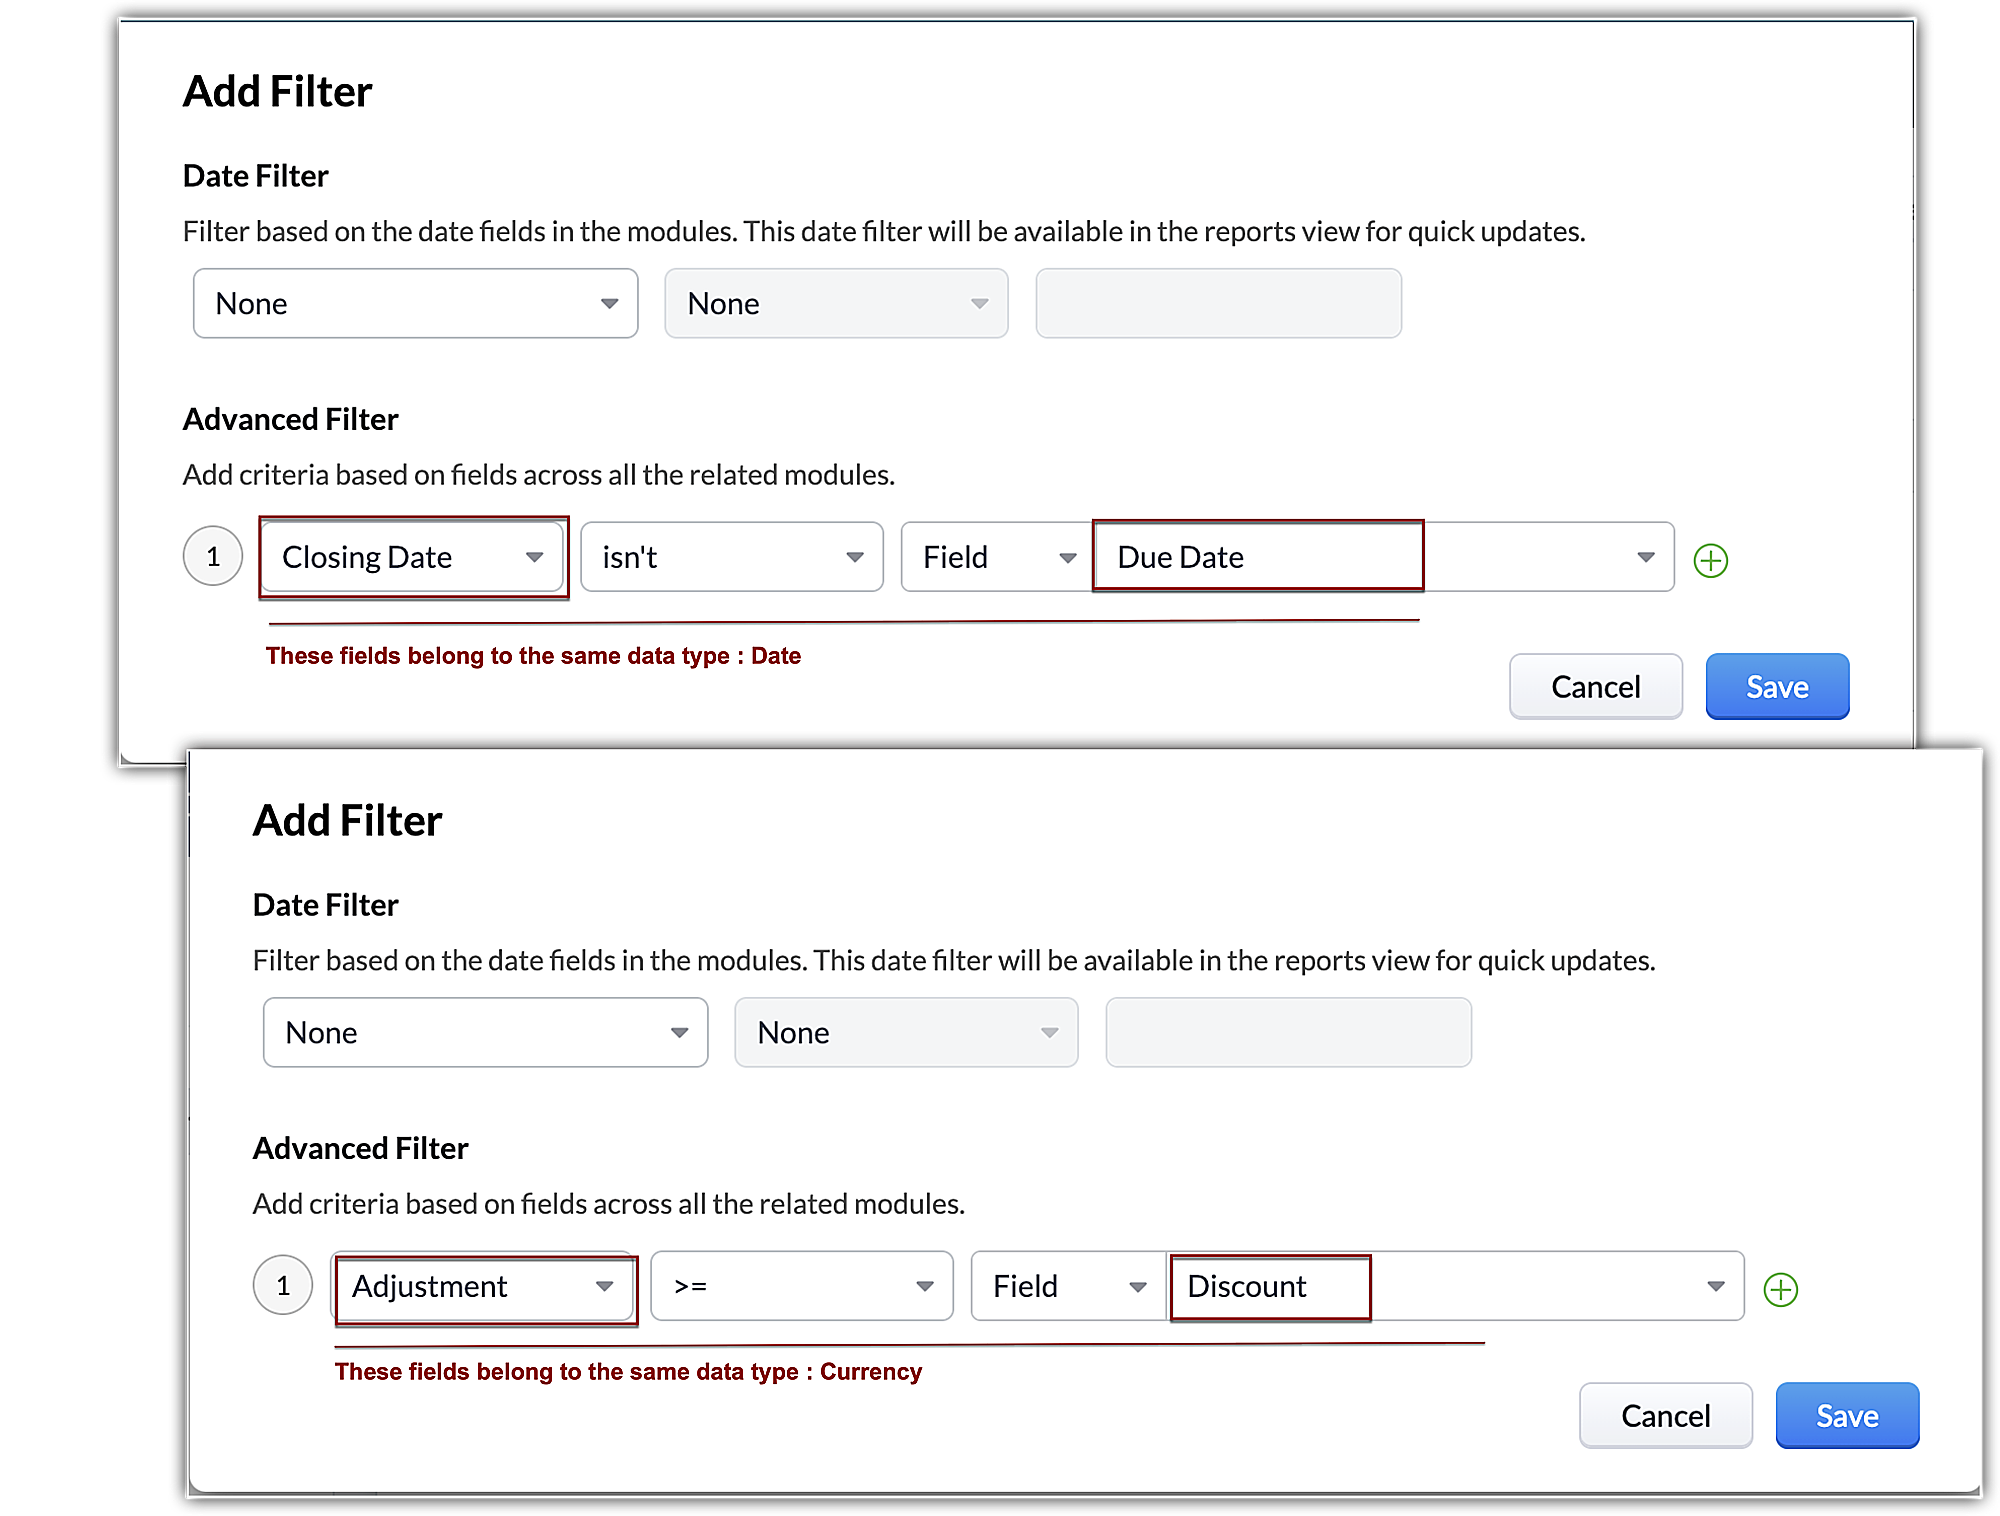Open the >= operator dropdown
The width and height of the screenshot is (2000, 1516).
coord(801,1286)
